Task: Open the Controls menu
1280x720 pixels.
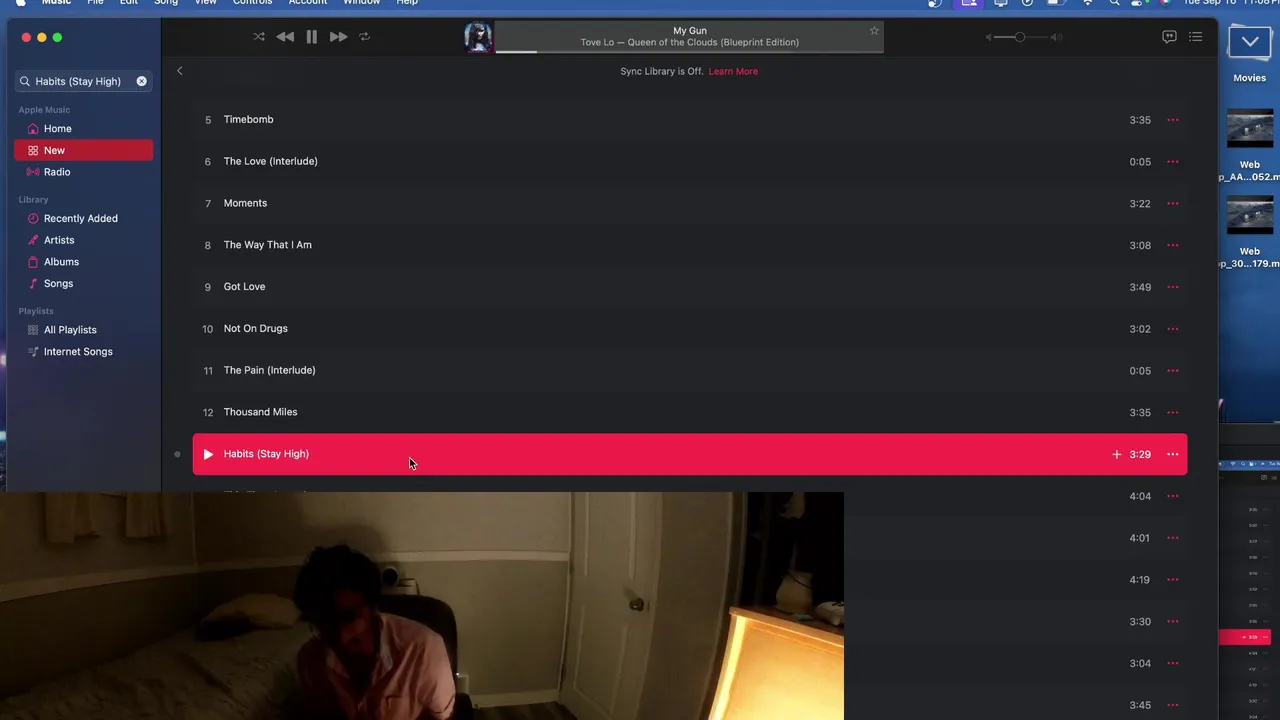Action: (x=252, y=3)
